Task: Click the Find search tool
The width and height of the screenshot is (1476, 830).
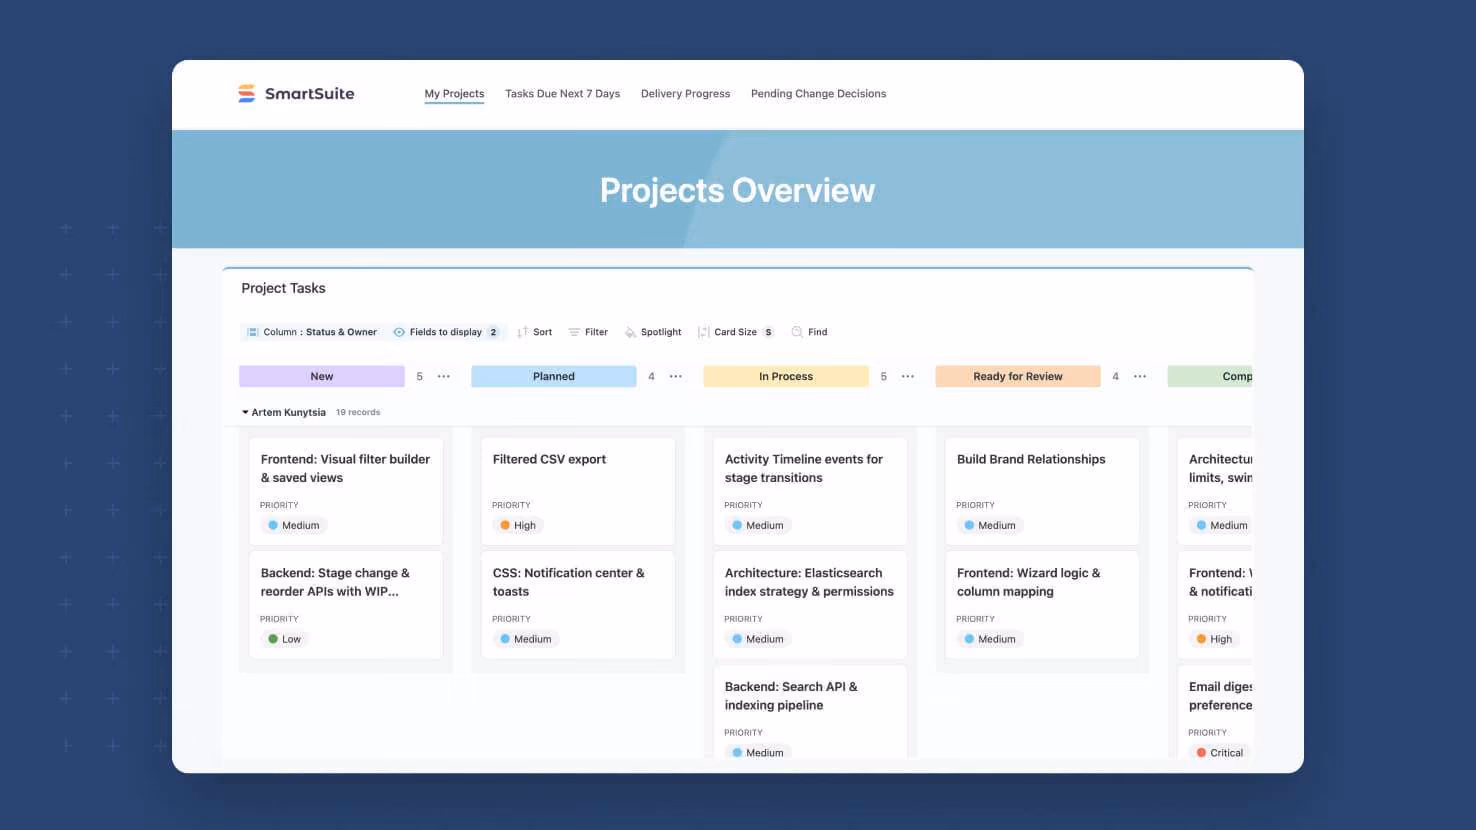Action: click(809, 332)
